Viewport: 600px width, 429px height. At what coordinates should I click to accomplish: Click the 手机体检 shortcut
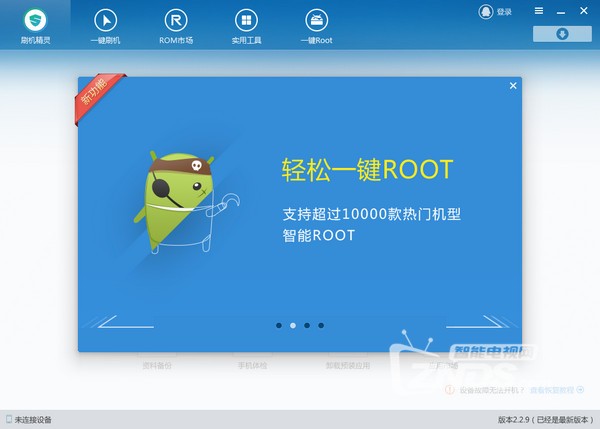252,365
